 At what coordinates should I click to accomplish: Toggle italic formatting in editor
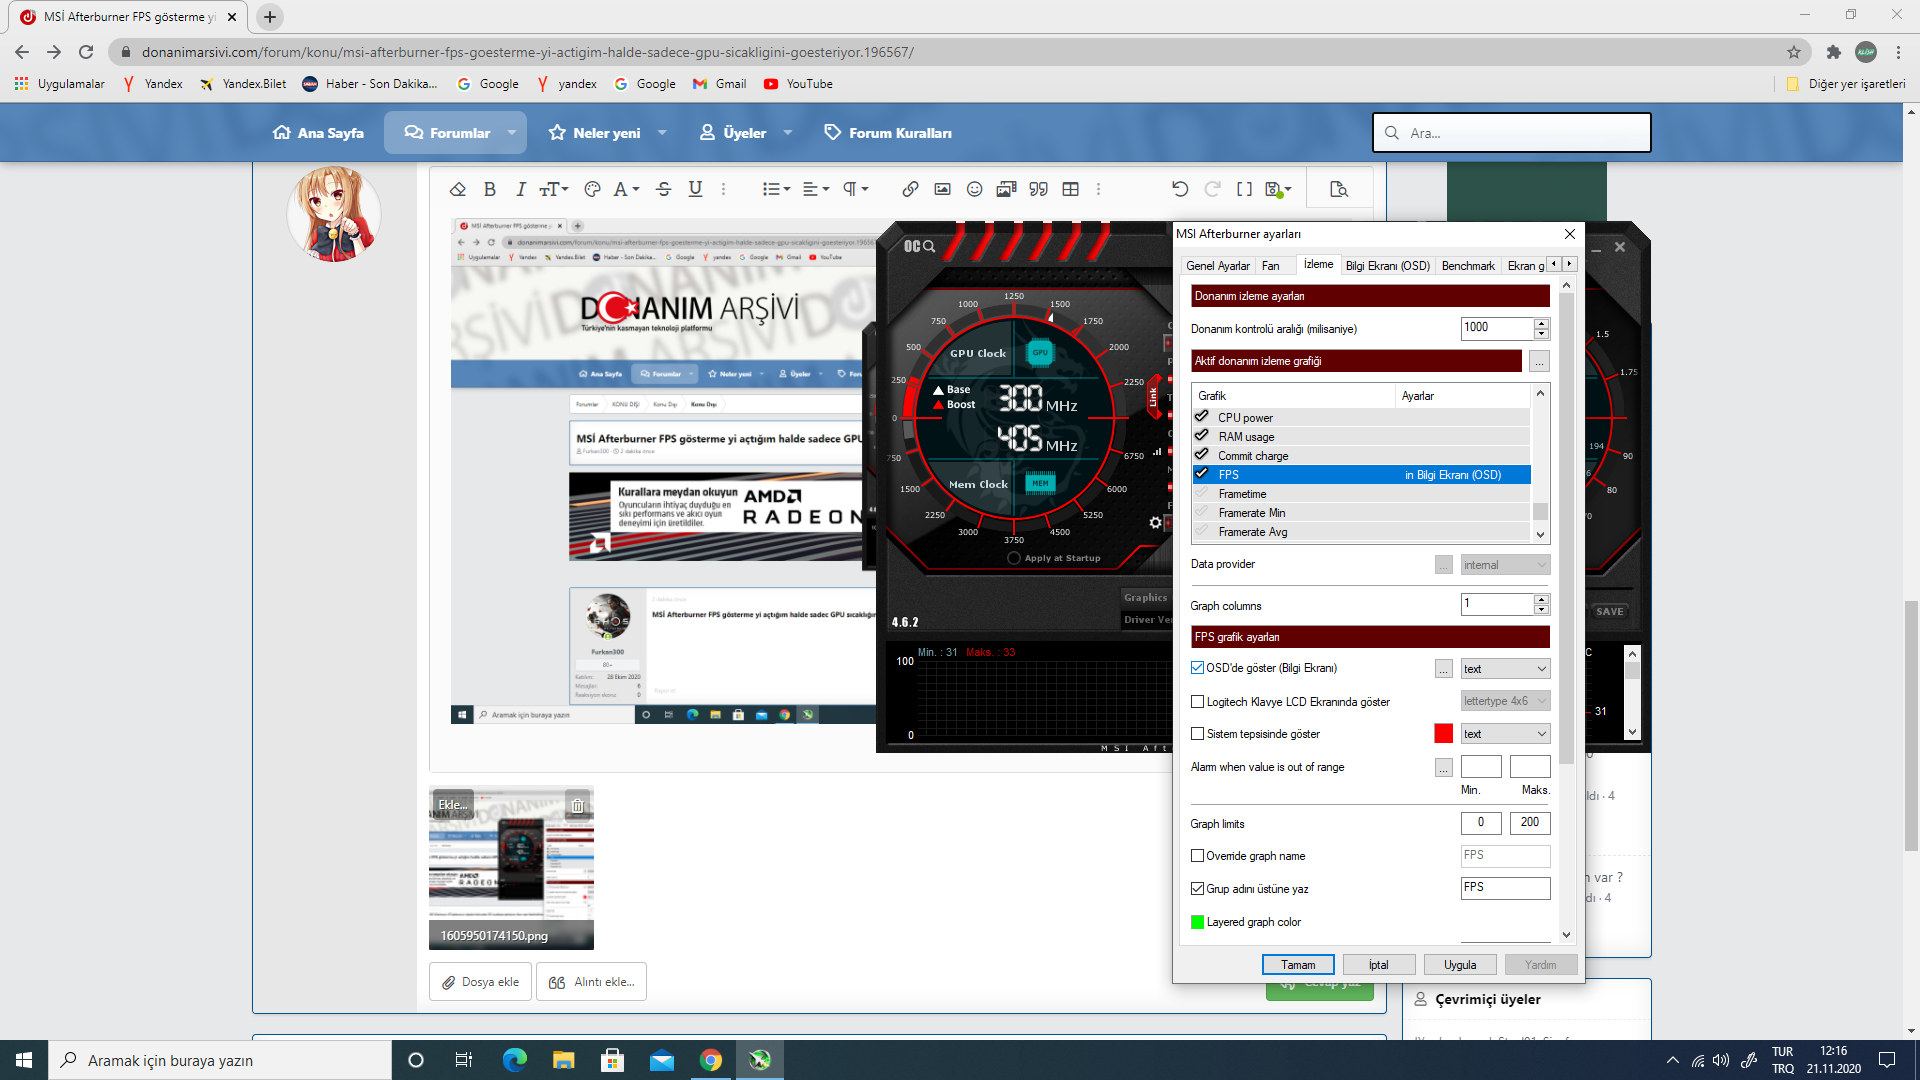point(521,189)
